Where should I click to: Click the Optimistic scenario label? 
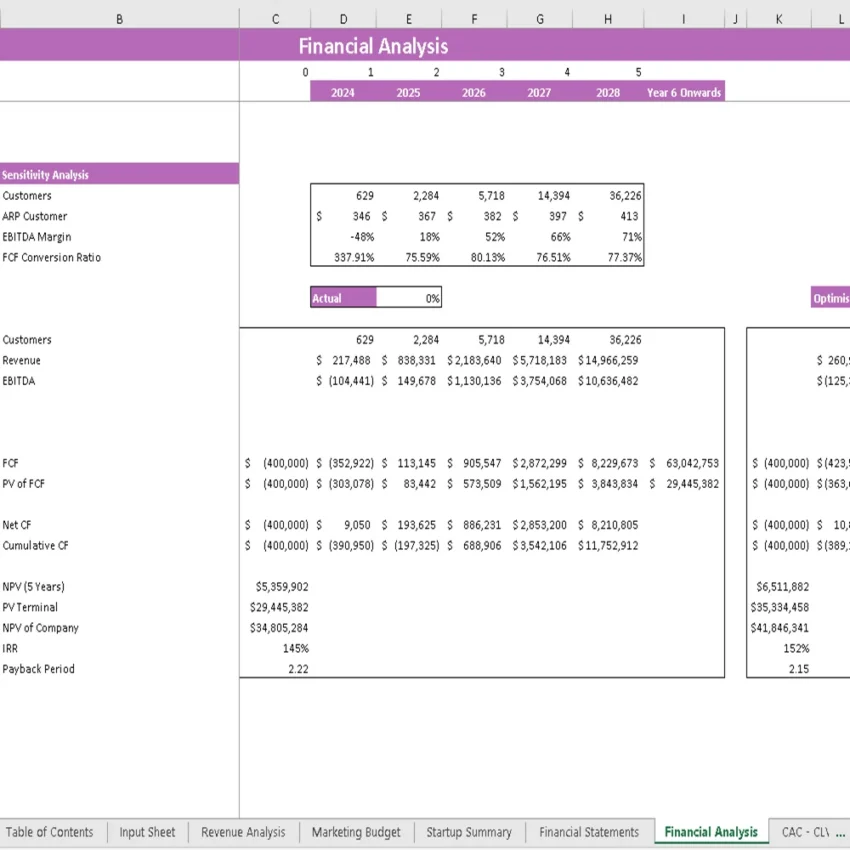tap(832, 297)
